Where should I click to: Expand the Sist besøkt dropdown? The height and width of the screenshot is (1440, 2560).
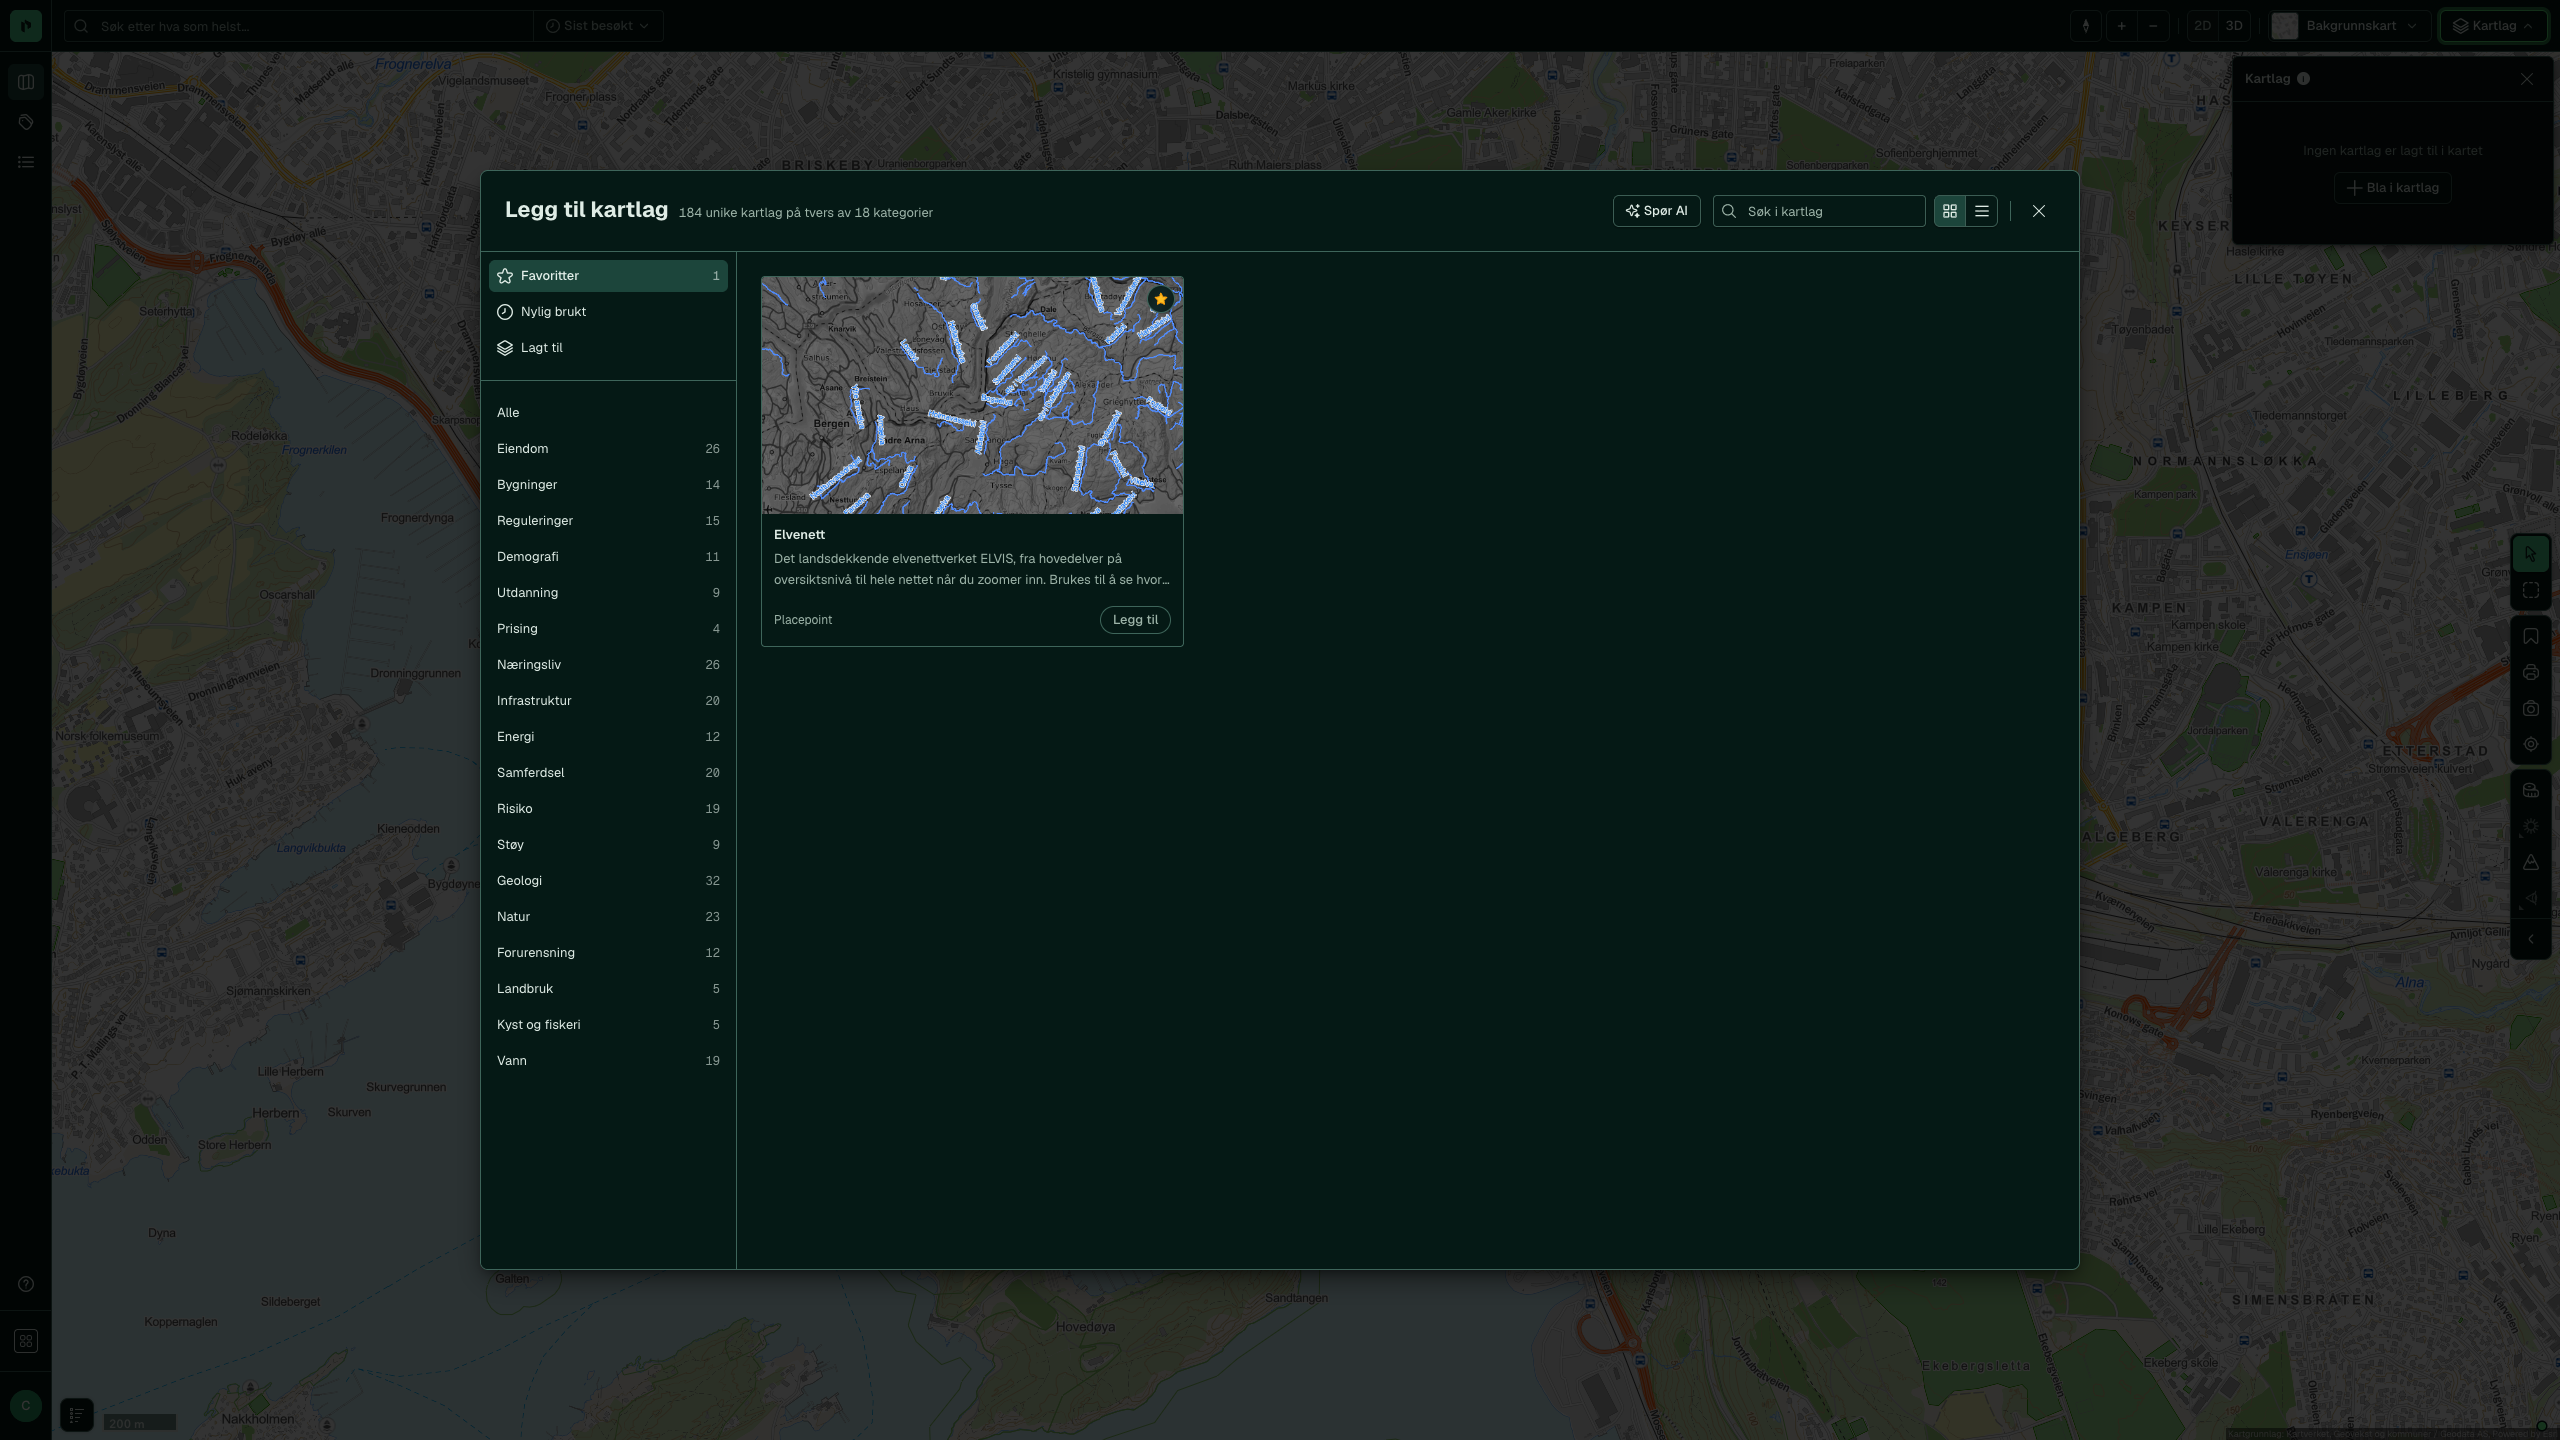[x=598, y=26]
